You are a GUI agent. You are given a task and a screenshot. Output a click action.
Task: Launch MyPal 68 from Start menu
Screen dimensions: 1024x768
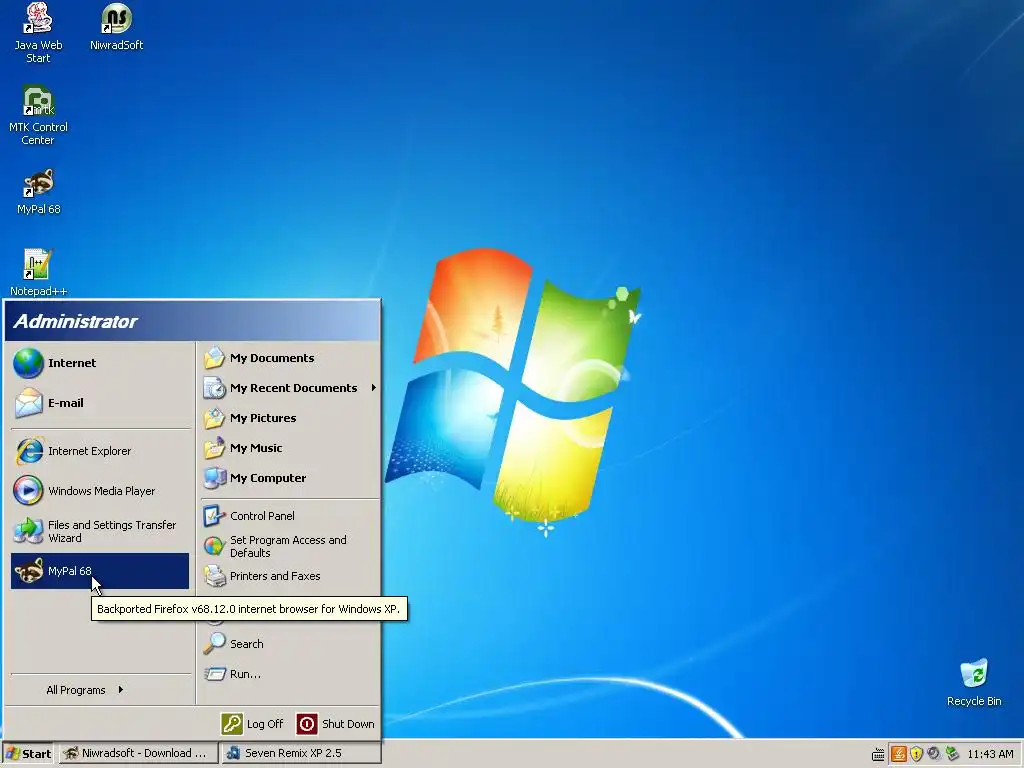point(101,571)
